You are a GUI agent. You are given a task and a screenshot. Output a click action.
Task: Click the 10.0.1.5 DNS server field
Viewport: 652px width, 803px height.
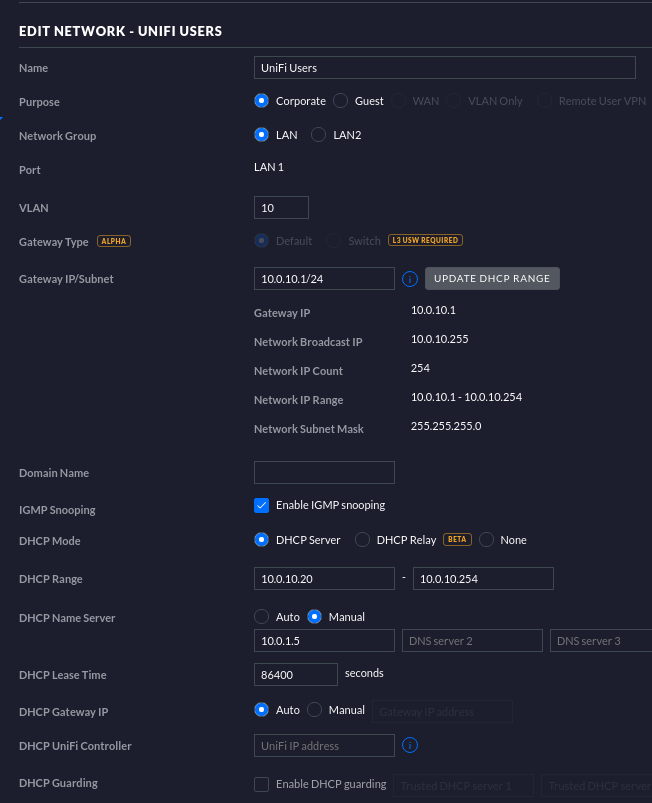(x=324, y=641)
